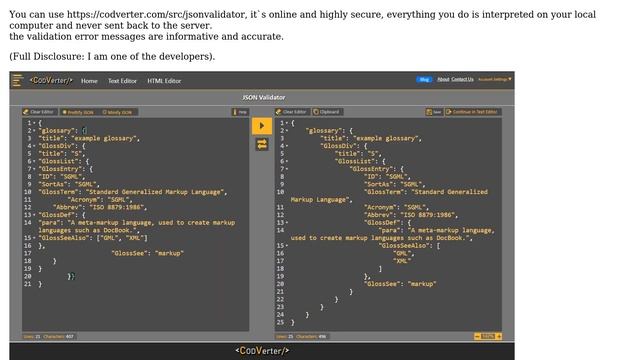This screenshot has width=640, height=360.
Task: Collapse "GlossDiv" fold arrow on left line 4
Action: (x=34, y=146)
